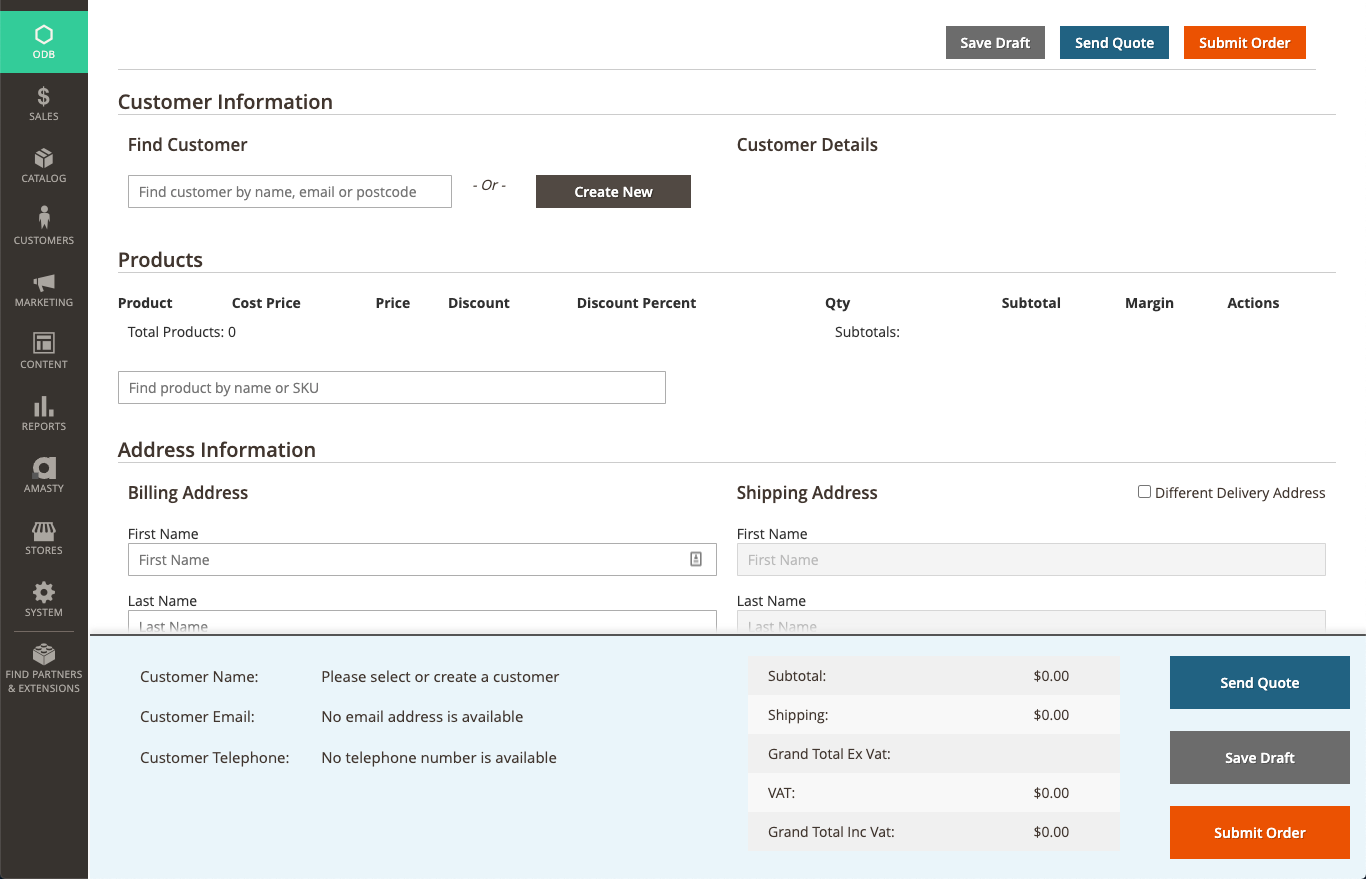The height and width of the screenshot is (879, 1366).
Task: Focus the billing First Name field
Action: click(x=422, y=560)
